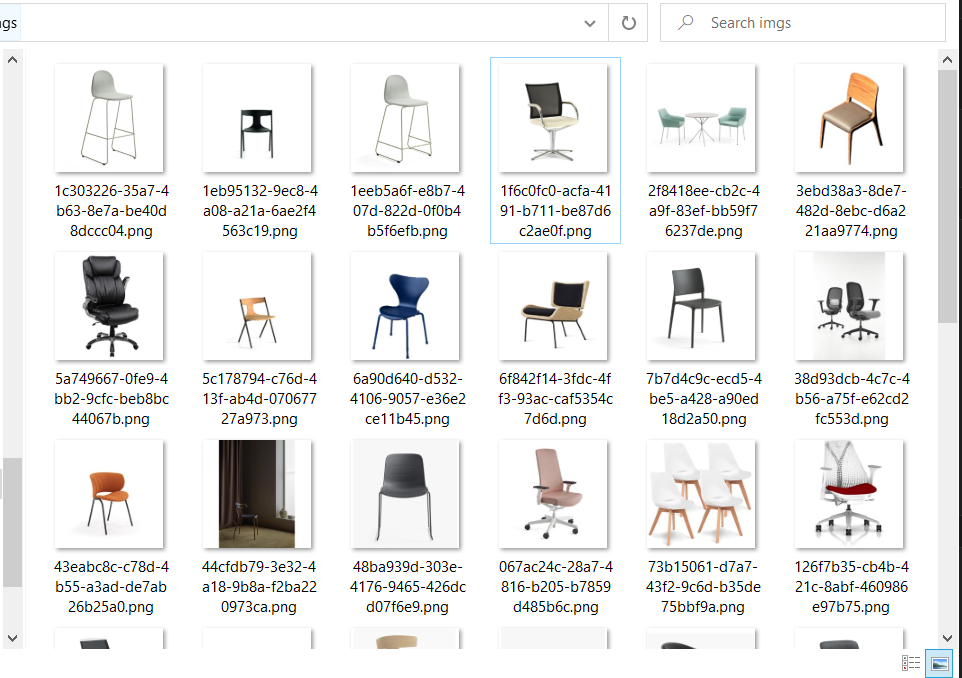Select the wooden back chair 3ebd38a3
962x678 pixels.
(x=849, y=117)
